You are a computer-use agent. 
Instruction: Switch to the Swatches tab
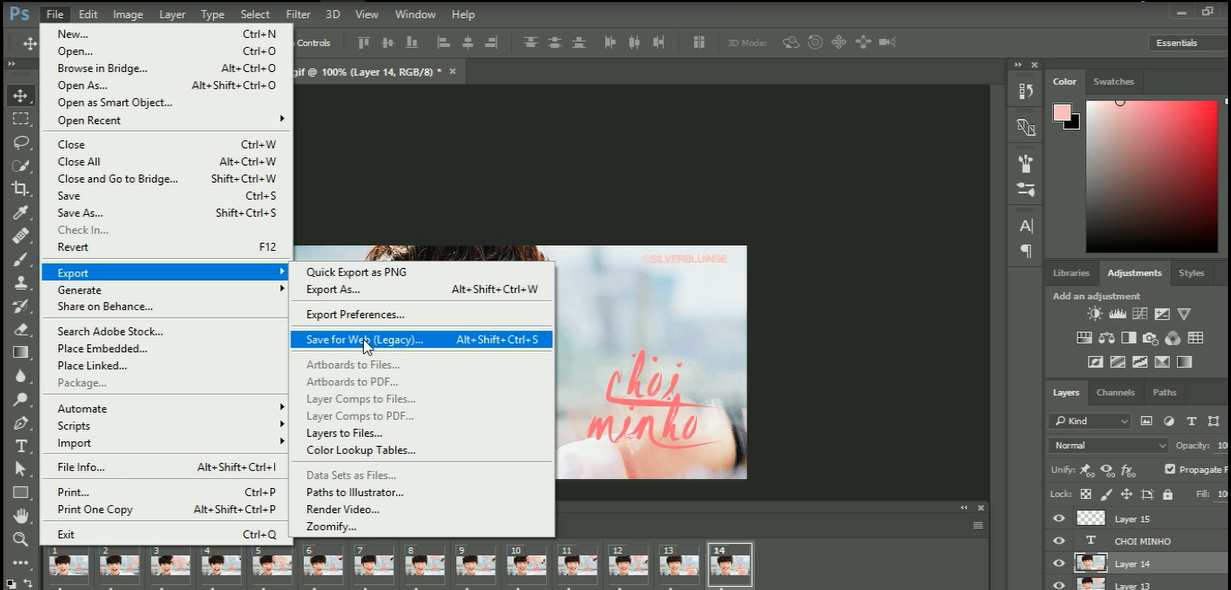(x=1113, y=82)
